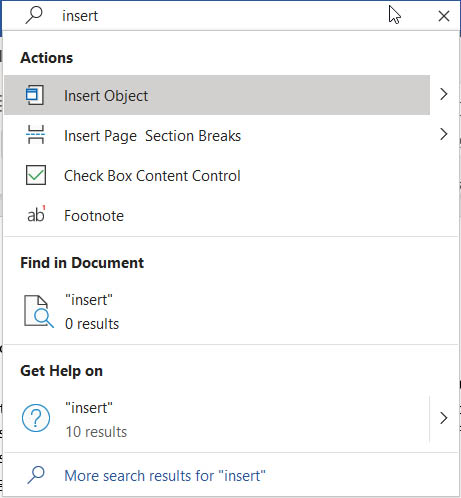The height and width of the screenshot is (498, 461).
Task: Click the magnifier icon beside More search results
Action: pos(36,475)
